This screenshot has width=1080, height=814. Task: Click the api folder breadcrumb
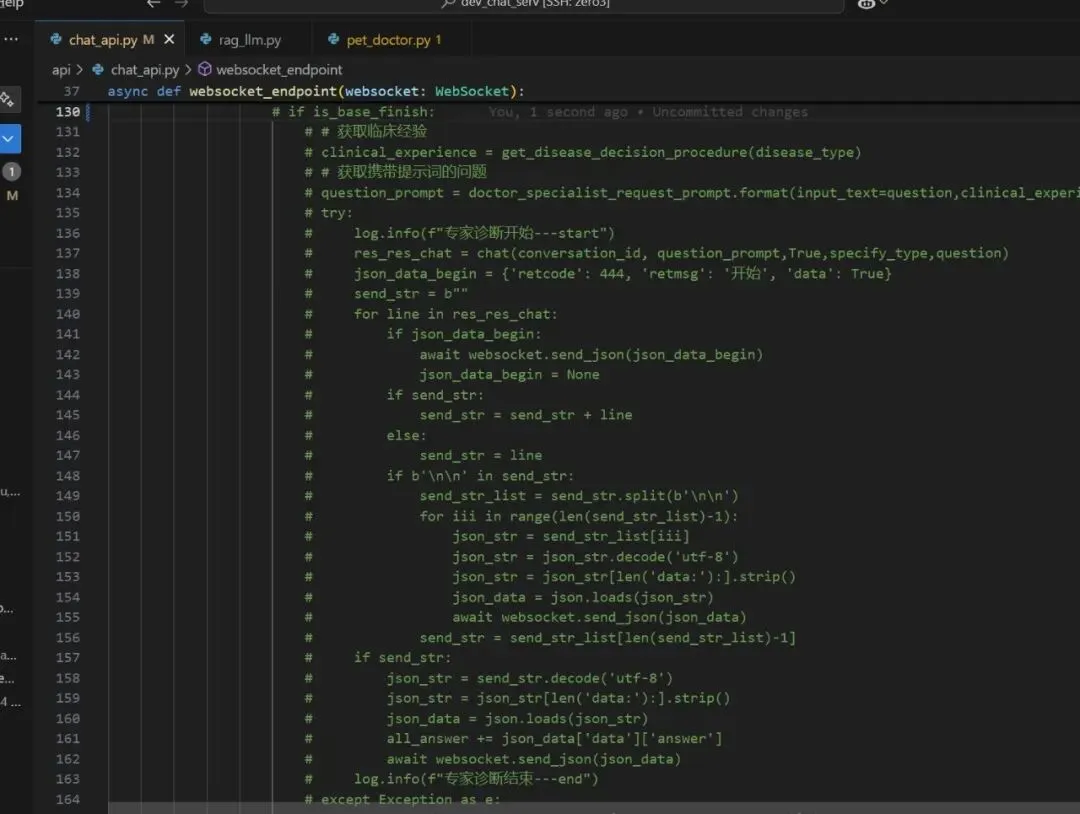pyautogui.click(x=61, y=70)
